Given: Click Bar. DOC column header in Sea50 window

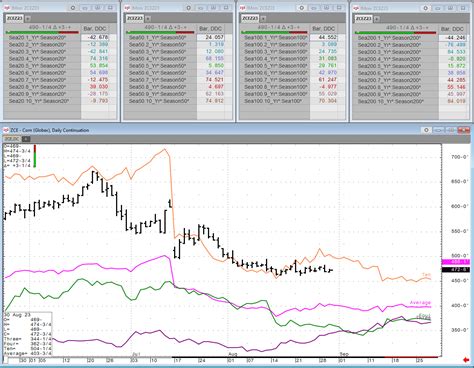Looking at the screenshot, I should coord(210,28).
